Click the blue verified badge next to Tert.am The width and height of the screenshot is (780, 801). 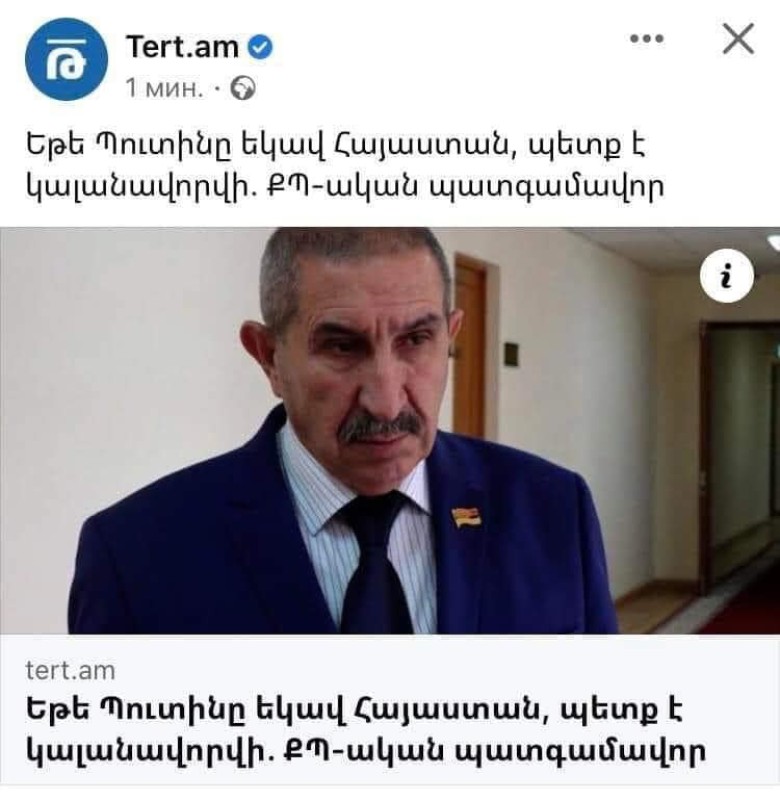pyautogui.click(x=261, y=47)
